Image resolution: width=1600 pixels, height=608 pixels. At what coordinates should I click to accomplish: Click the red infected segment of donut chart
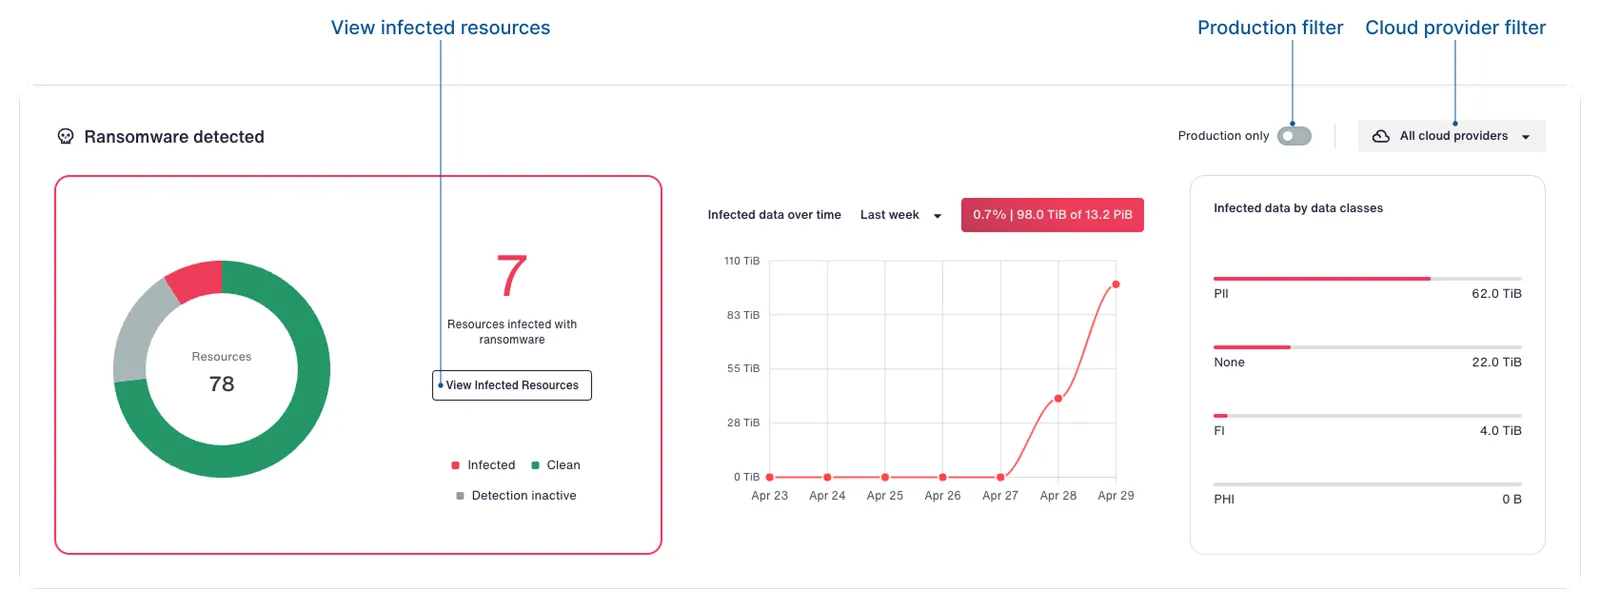tap(197, 280)
